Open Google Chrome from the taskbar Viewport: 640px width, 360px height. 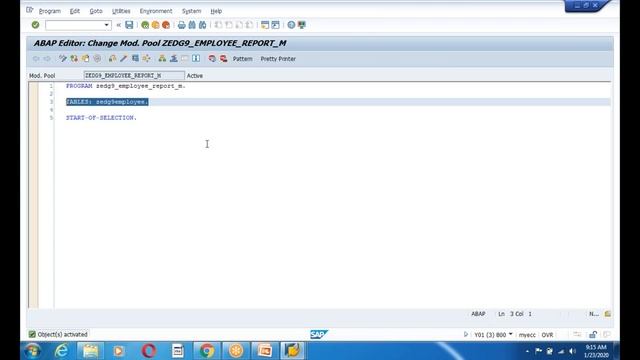pyautogui.click(x=207, y=351)
